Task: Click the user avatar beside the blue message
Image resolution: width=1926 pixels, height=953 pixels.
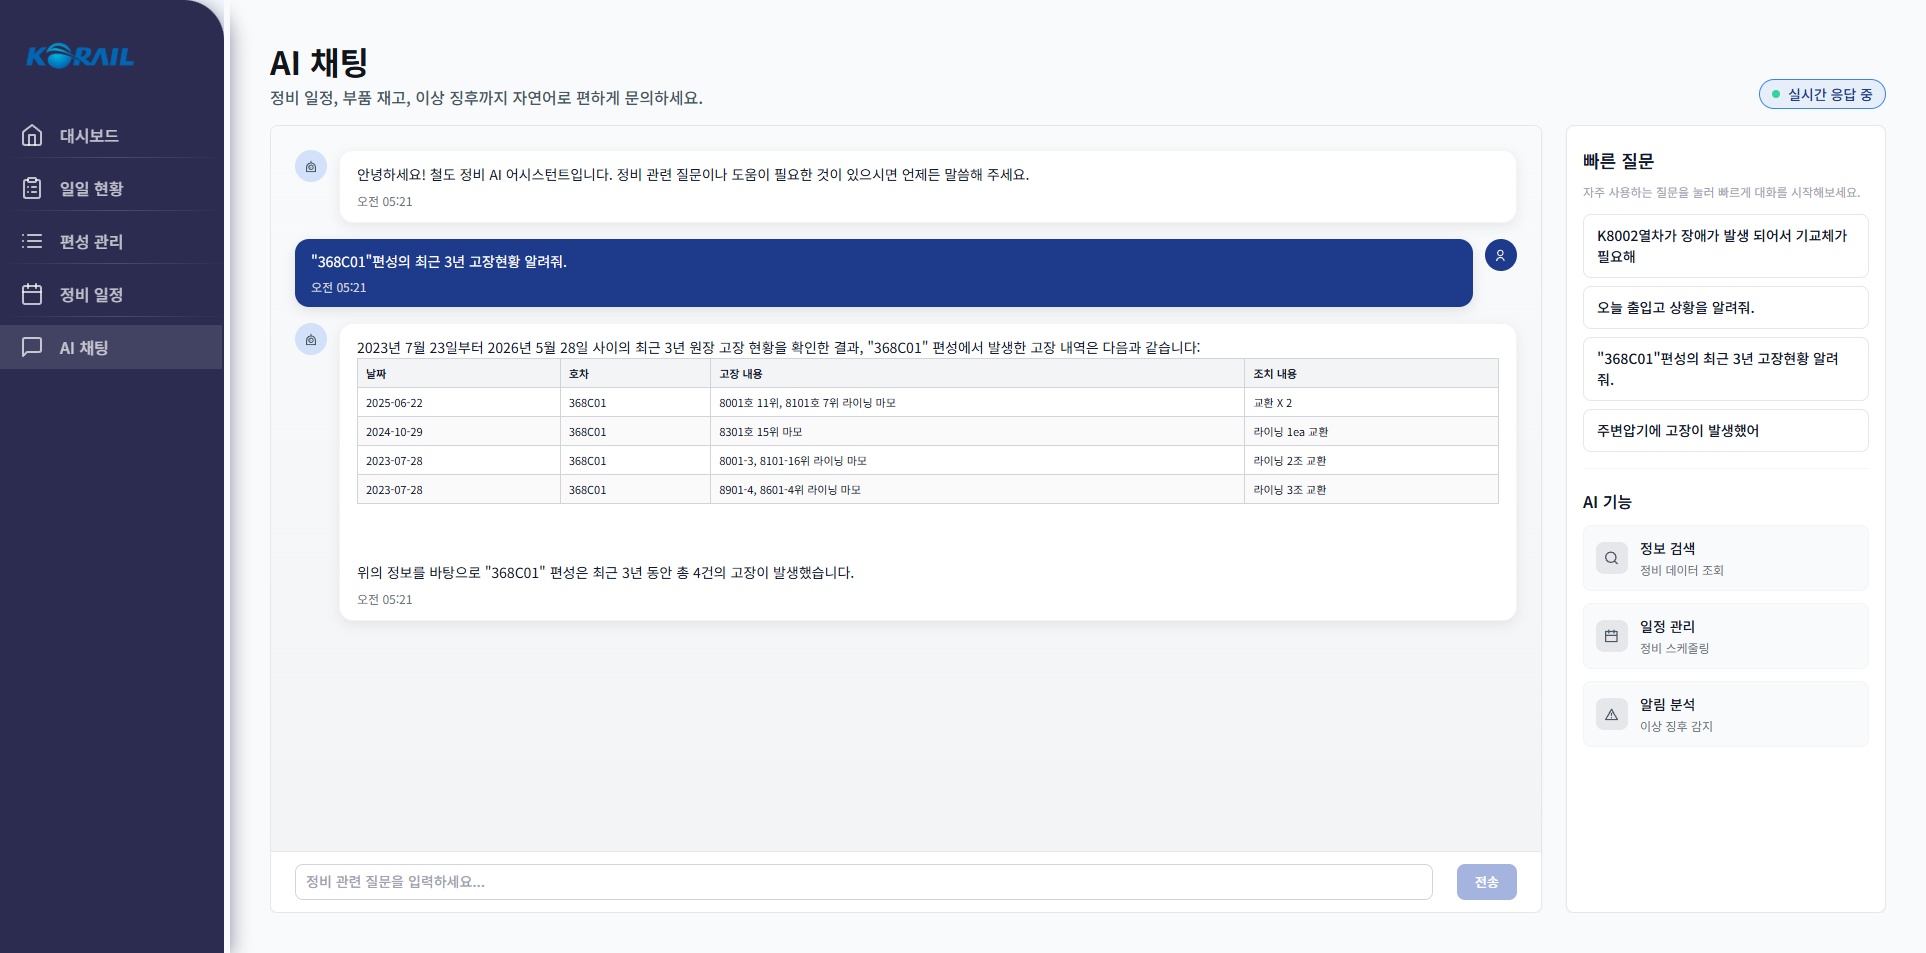Action: click(x=1500, y=255)
